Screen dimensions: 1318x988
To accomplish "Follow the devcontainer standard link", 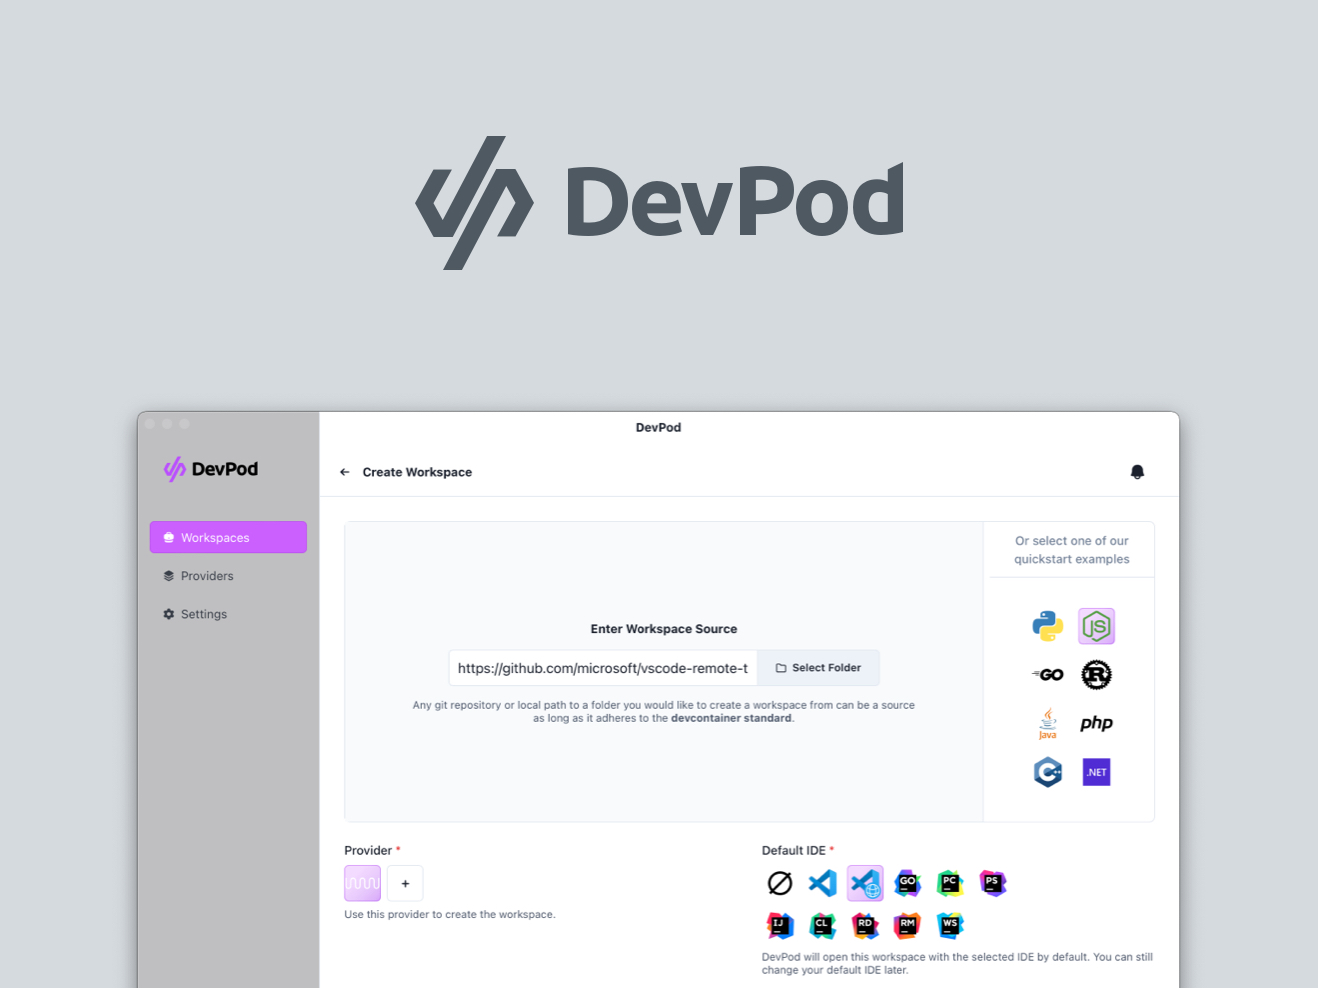I will [x=731, y=718].
